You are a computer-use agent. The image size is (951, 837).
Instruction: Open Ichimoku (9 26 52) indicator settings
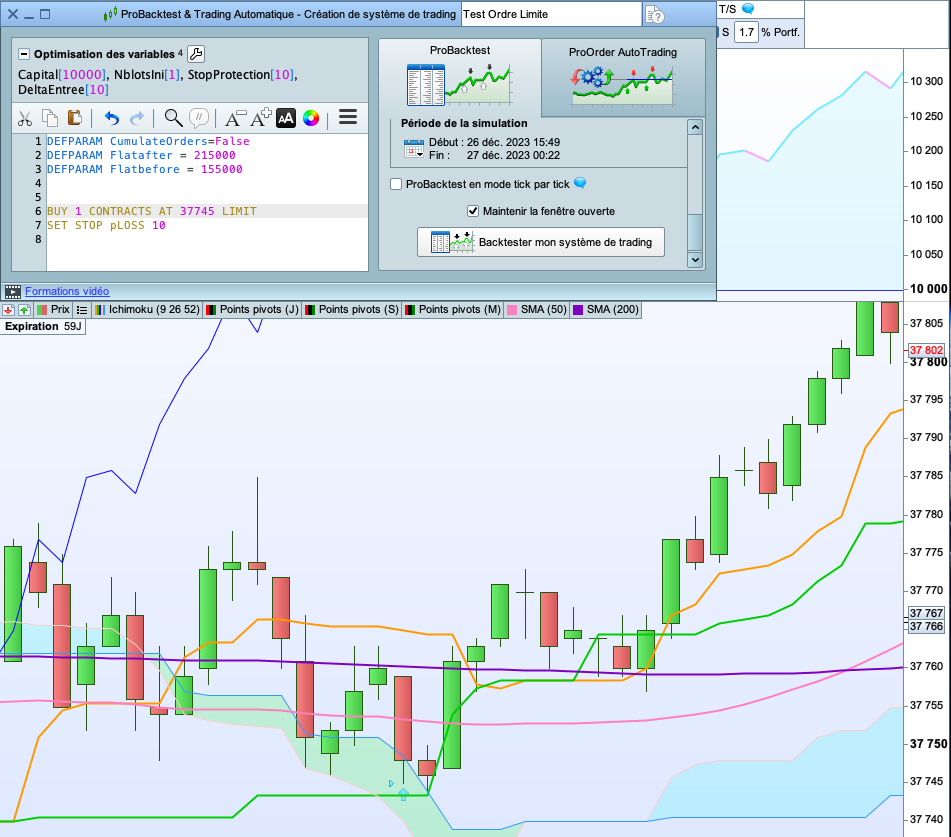(147, 309)
